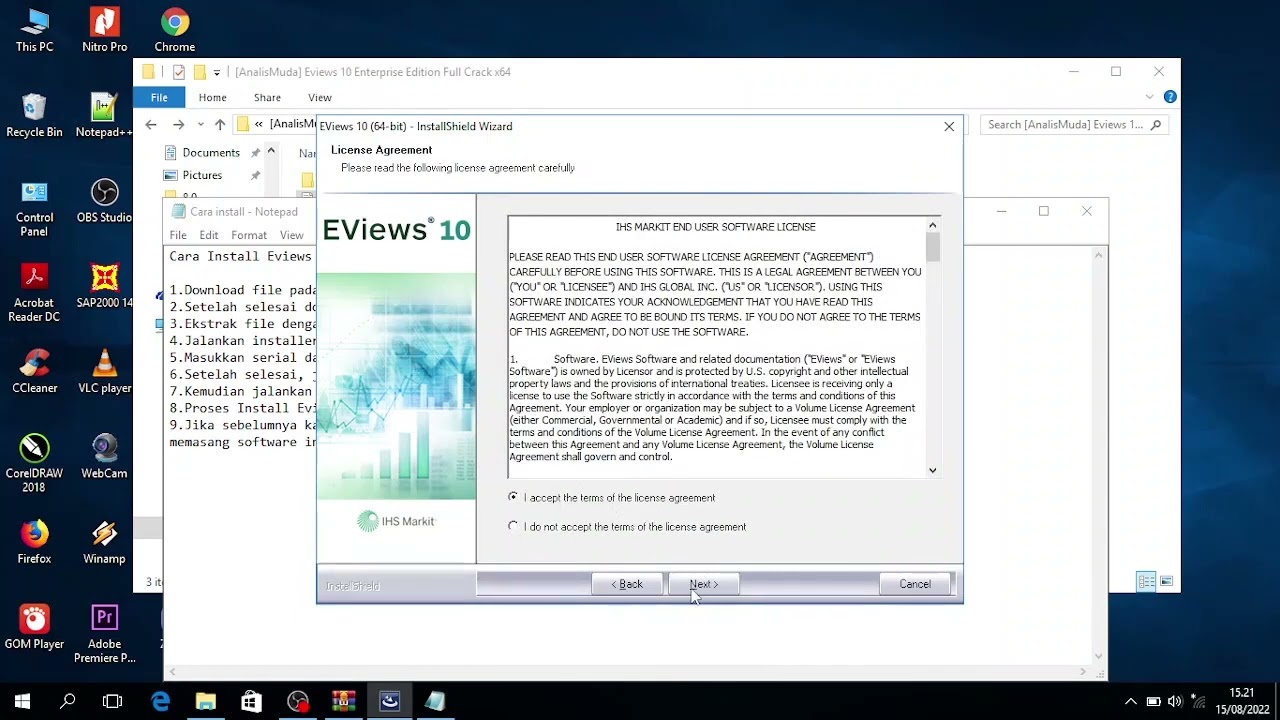Open Customize Quick Access Toolbar dropdown

click(217, 72)
